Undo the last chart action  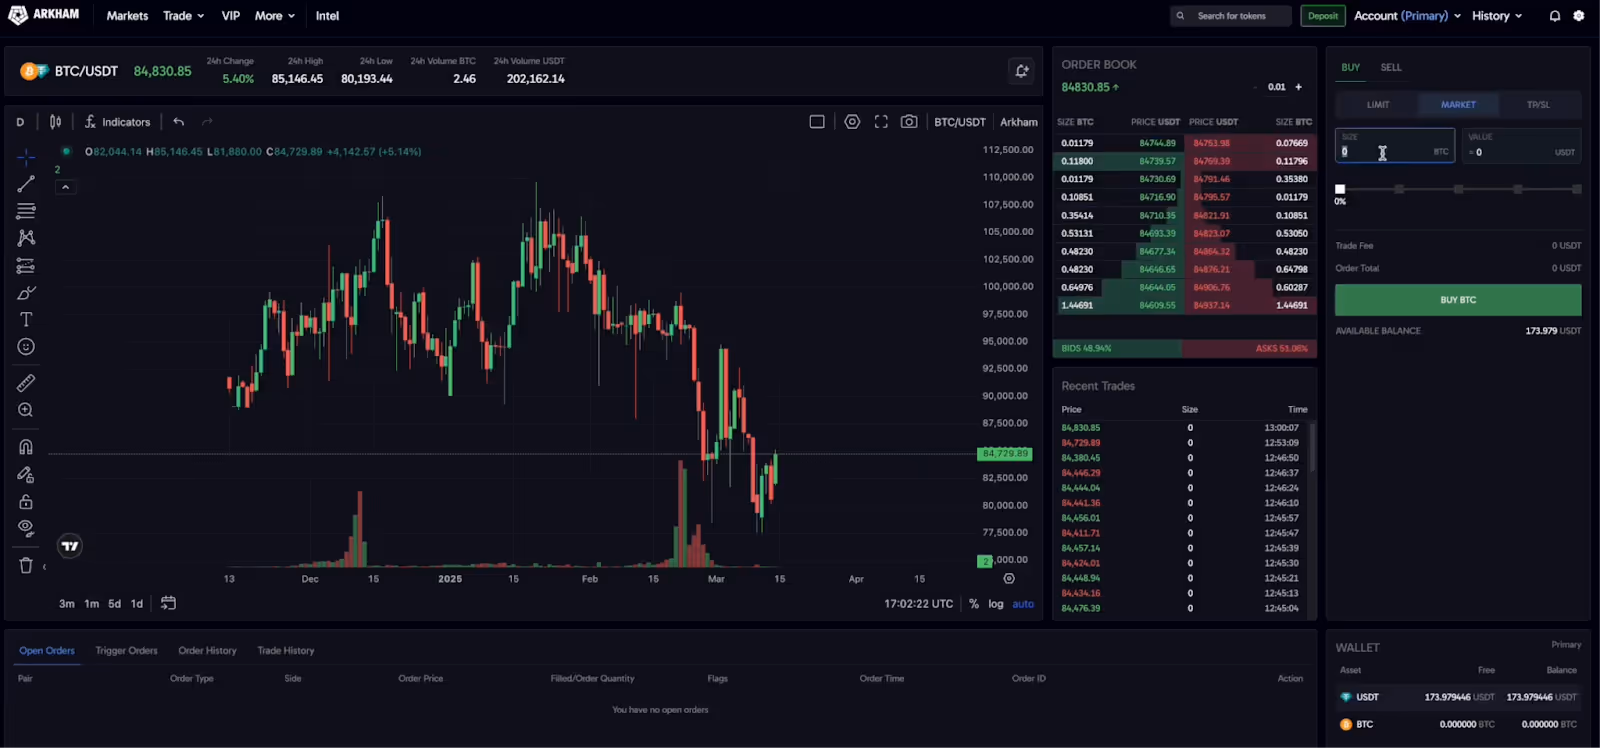point(179,122)
